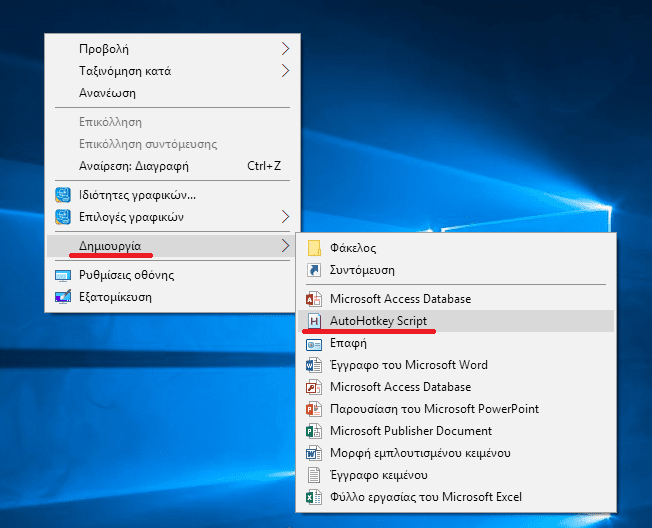Image resolution: width=652 pixels, height=528 pixels.
Task: Click the Συντόμευση shortcut arrow icon
Action: [x=314, y=270]
